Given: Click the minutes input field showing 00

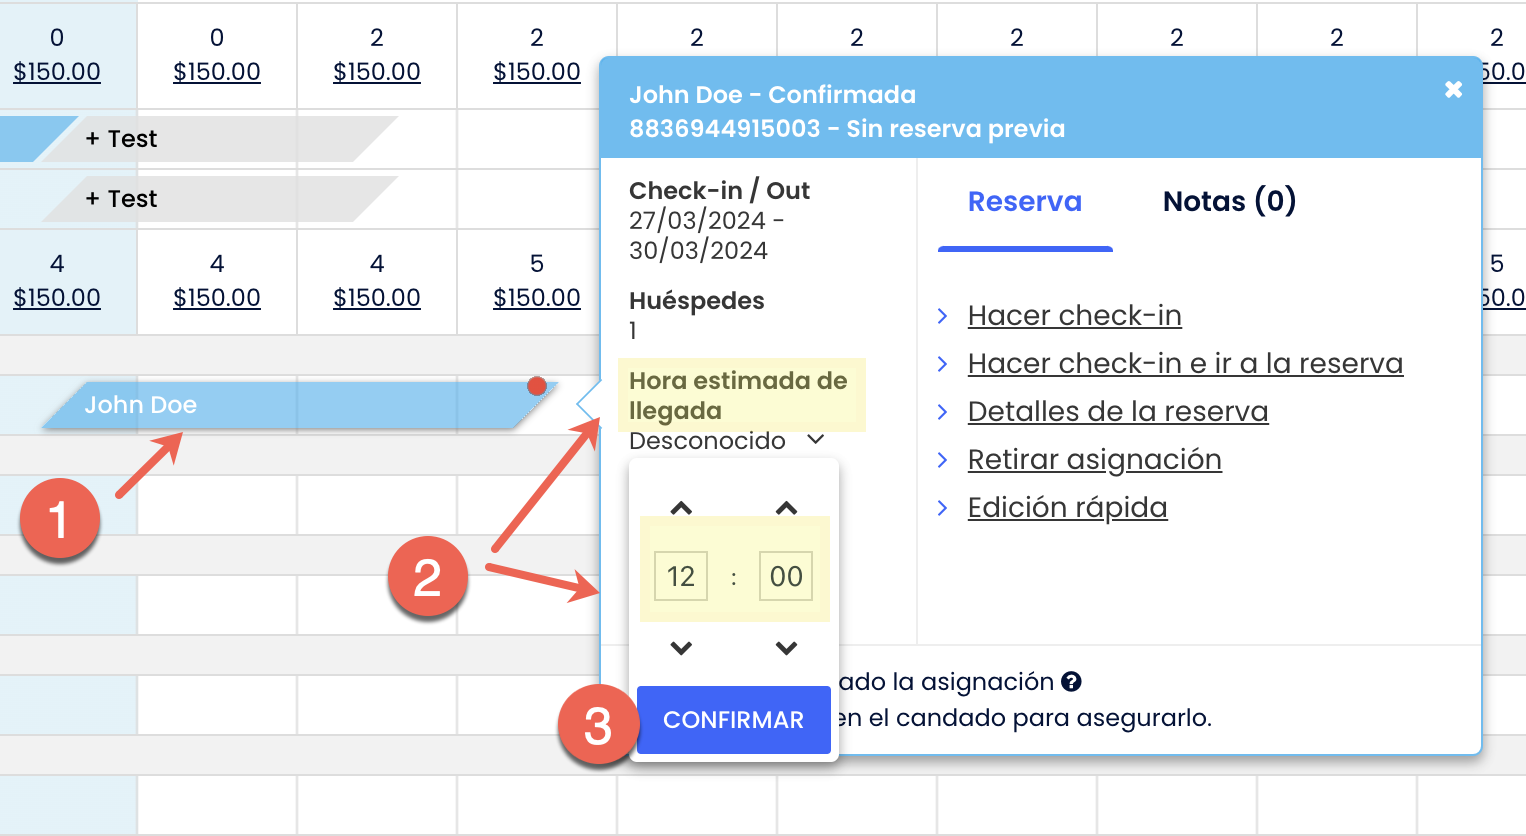Looking at the screenshot, I should [x=786, y=576].
